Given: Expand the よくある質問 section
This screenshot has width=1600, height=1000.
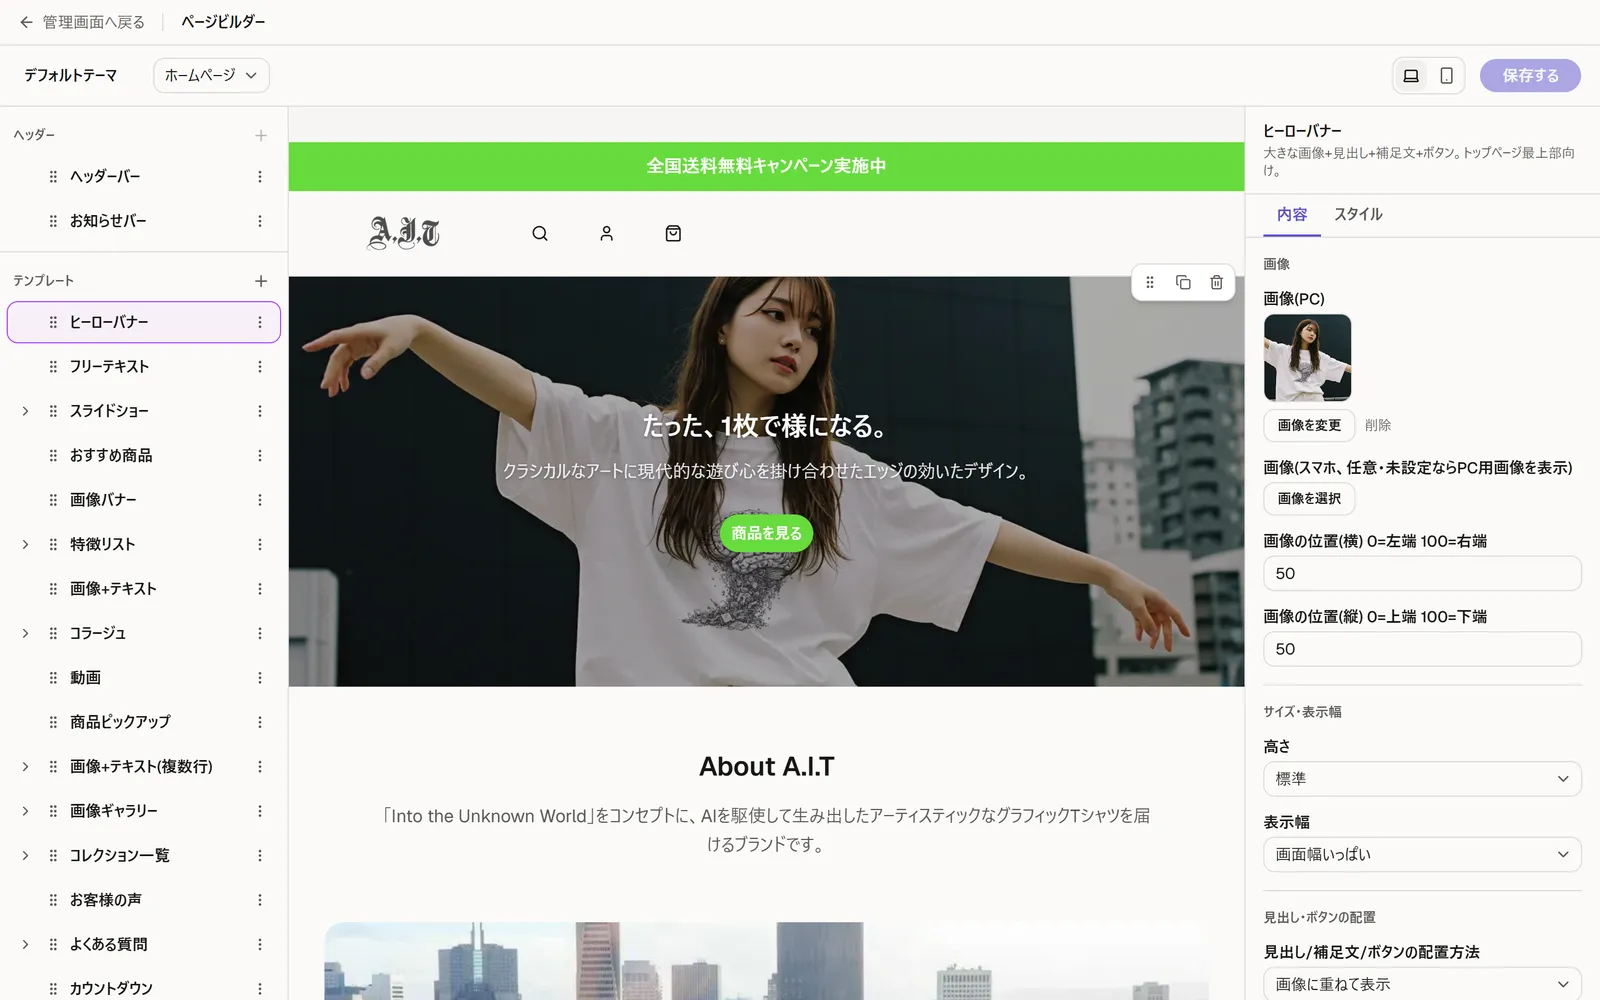Looking at the screenshot, I should tap(25, 945).
